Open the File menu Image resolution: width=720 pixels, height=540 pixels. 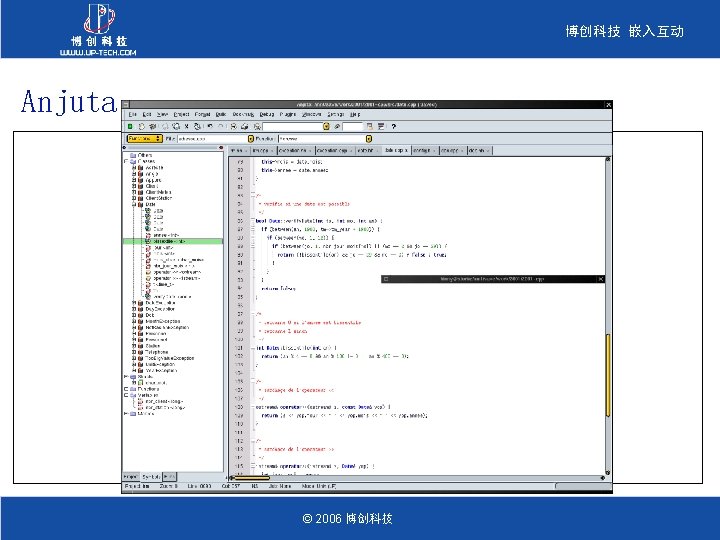pyautogui.click(x=133, y=114)
